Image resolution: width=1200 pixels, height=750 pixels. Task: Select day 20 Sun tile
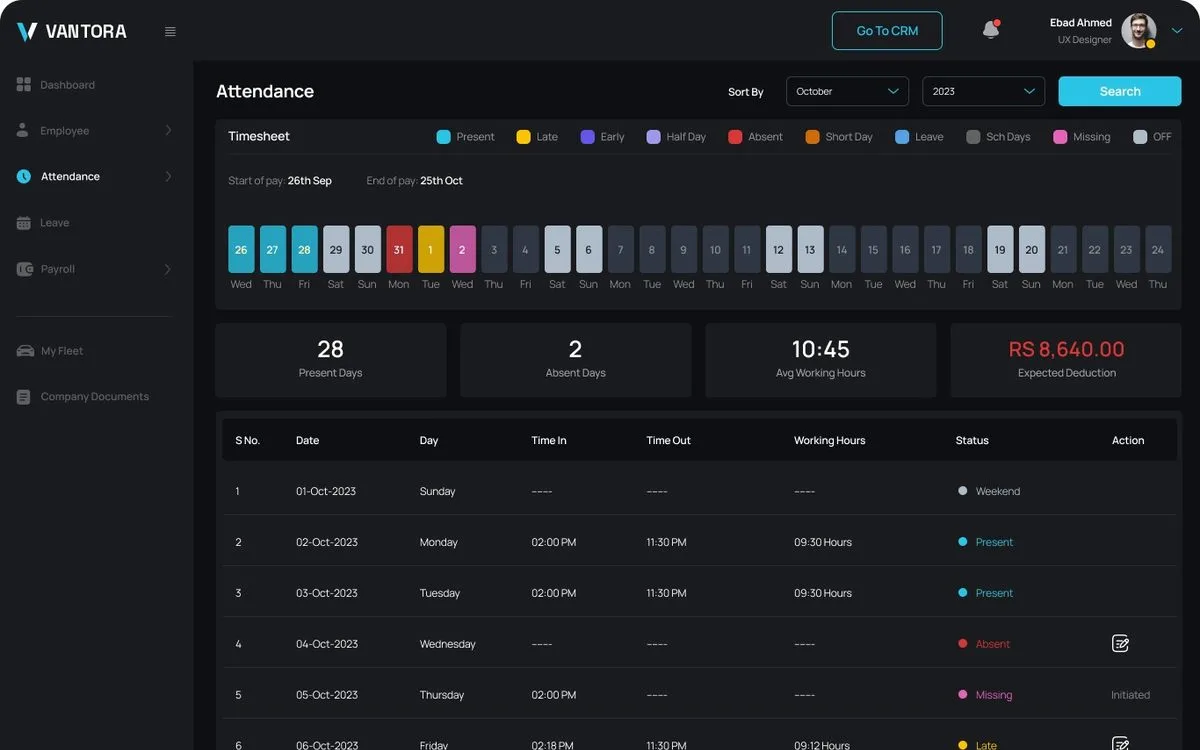coord(1031,250)
